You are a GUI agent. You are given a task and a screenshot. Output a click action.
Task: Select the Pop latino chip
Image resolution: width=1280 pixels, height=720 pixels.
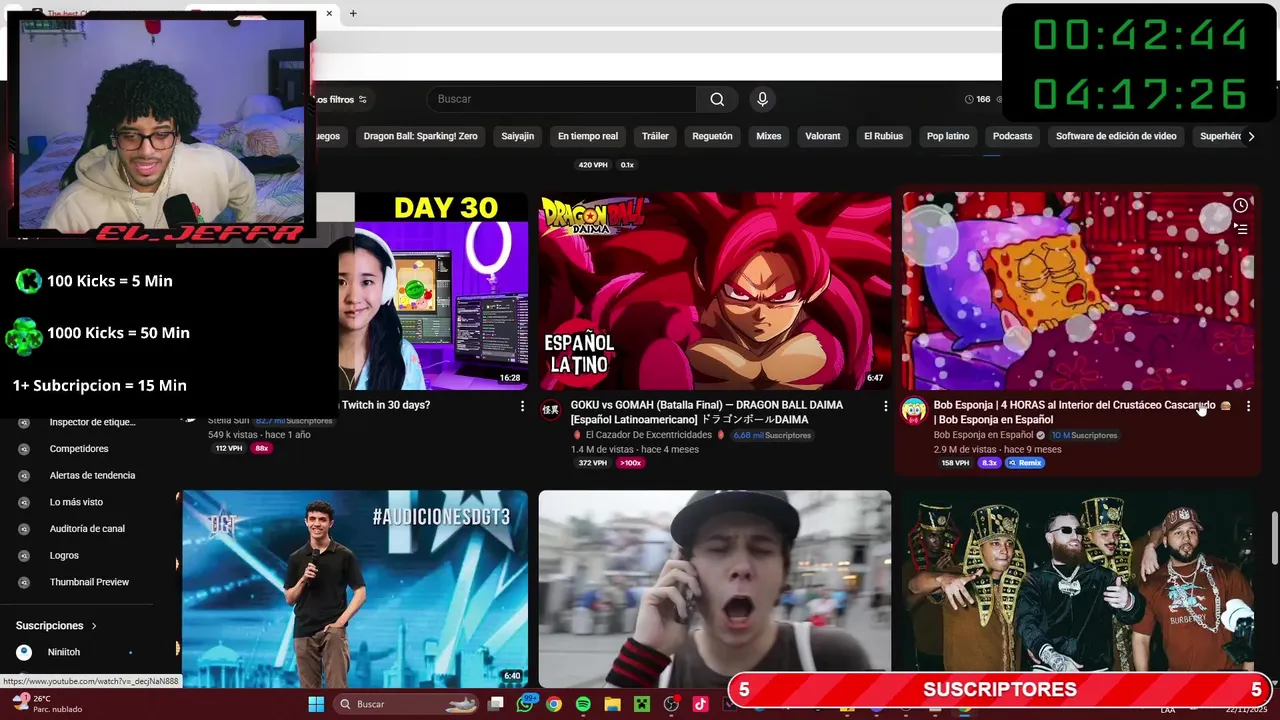[x=948, y=136]
